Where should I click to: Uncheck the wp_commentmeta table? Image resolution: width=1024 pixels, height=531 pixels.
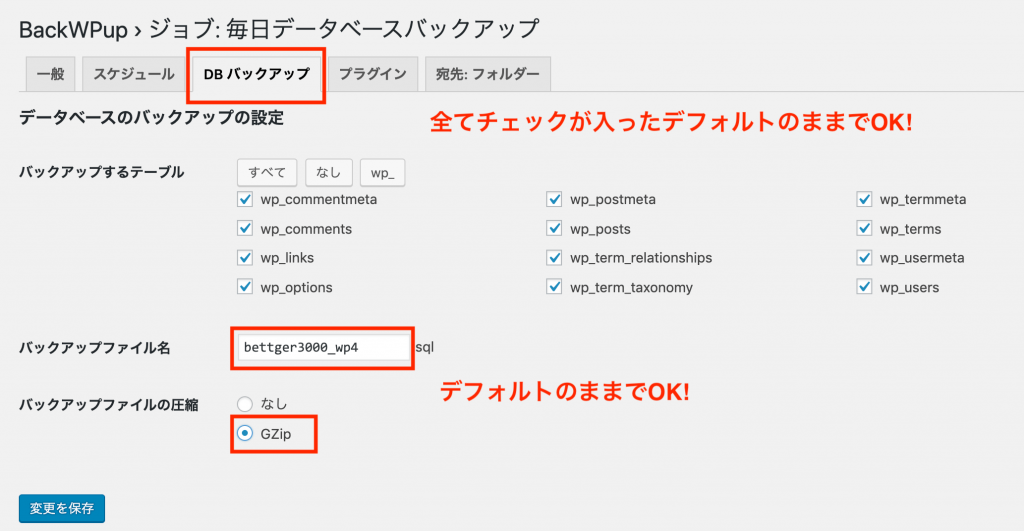point(245,199)
